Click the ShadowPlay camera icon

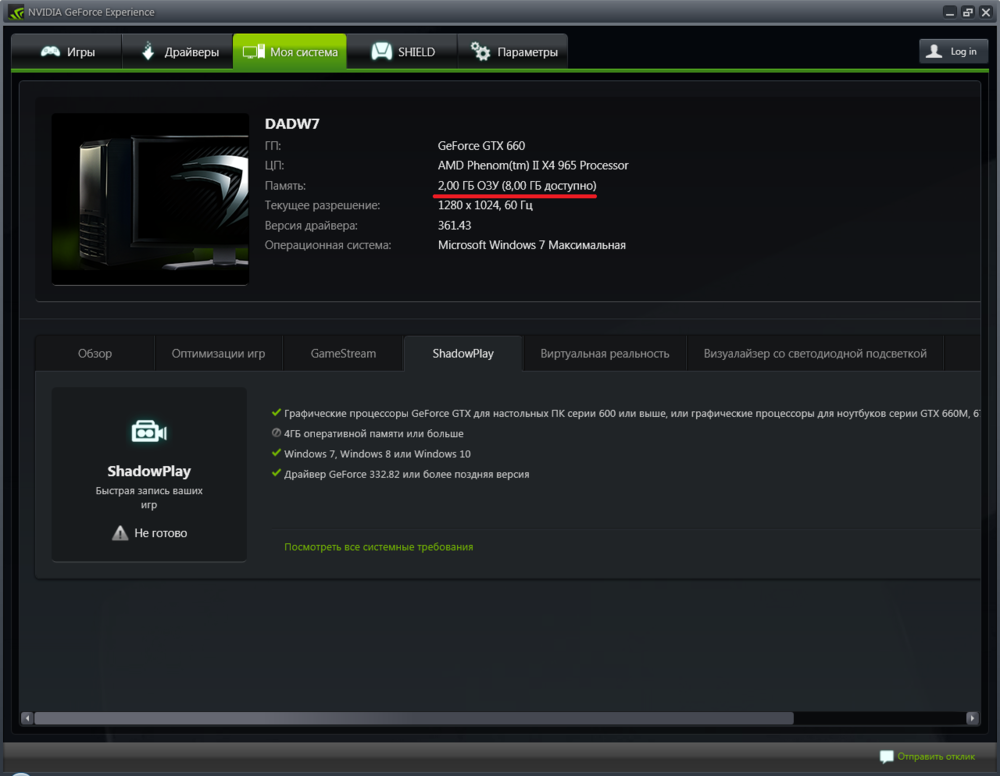click(x=149, y=432)
